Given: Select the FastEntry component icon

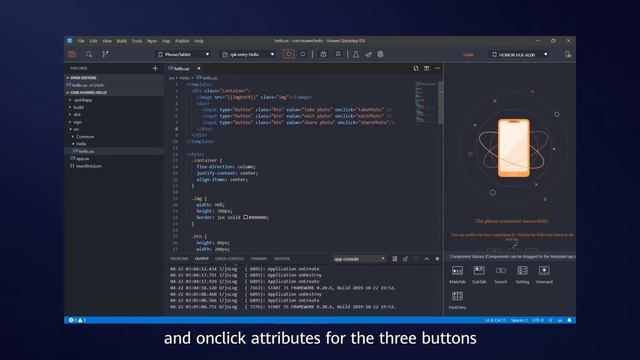Looking at the screenshot, I should coord(457,296).
